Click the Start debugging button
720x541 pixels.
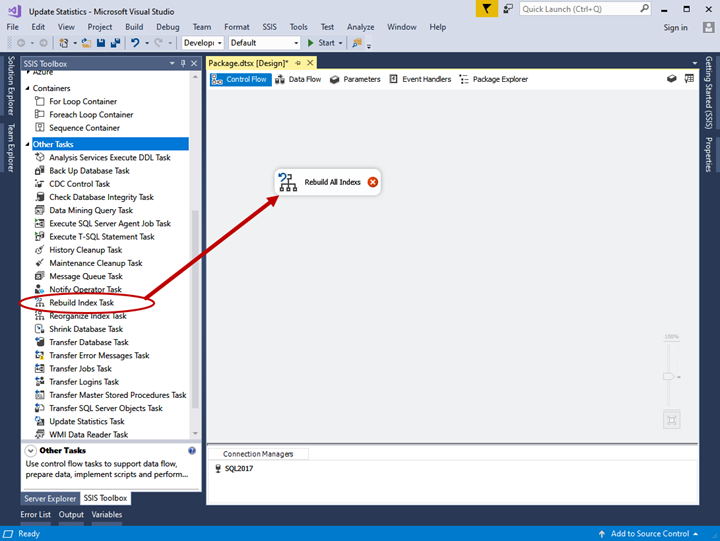click(321, 43)
